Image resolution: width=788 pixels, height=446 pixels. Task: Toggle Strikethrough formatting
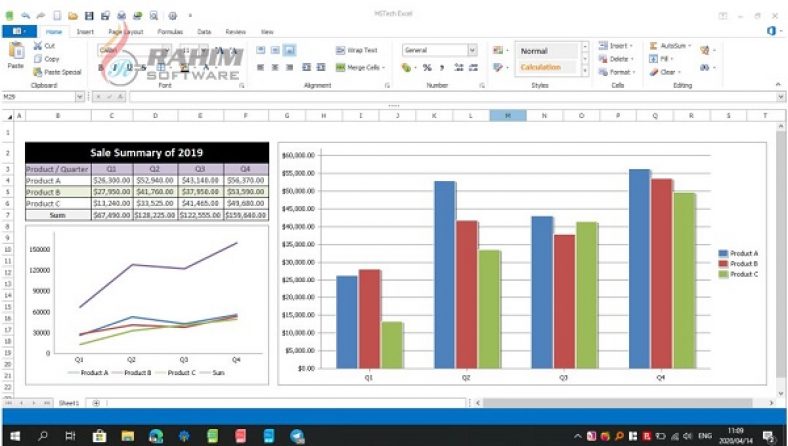point(143,67)
